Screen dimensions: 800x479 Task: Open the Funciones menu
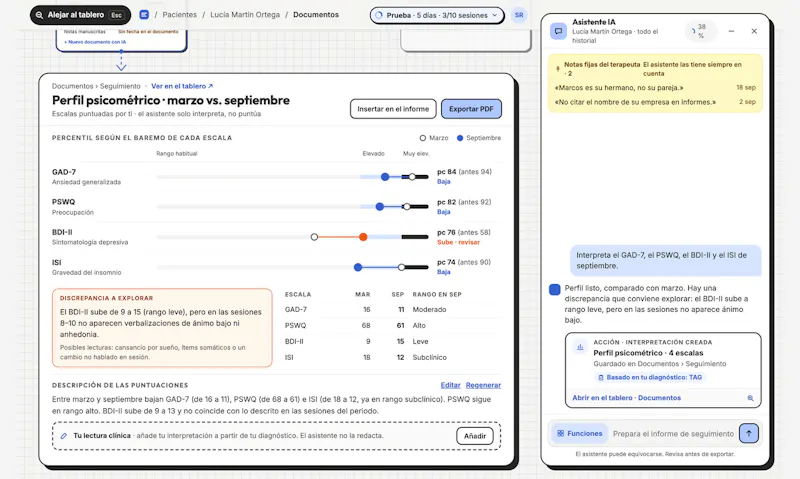580,434
